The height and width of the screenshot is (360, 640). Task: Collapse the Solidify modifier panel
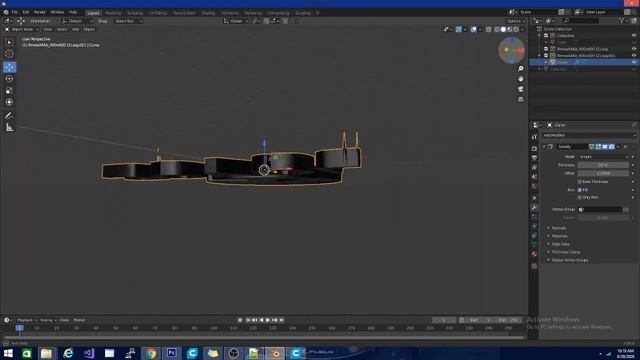[544, 147]
